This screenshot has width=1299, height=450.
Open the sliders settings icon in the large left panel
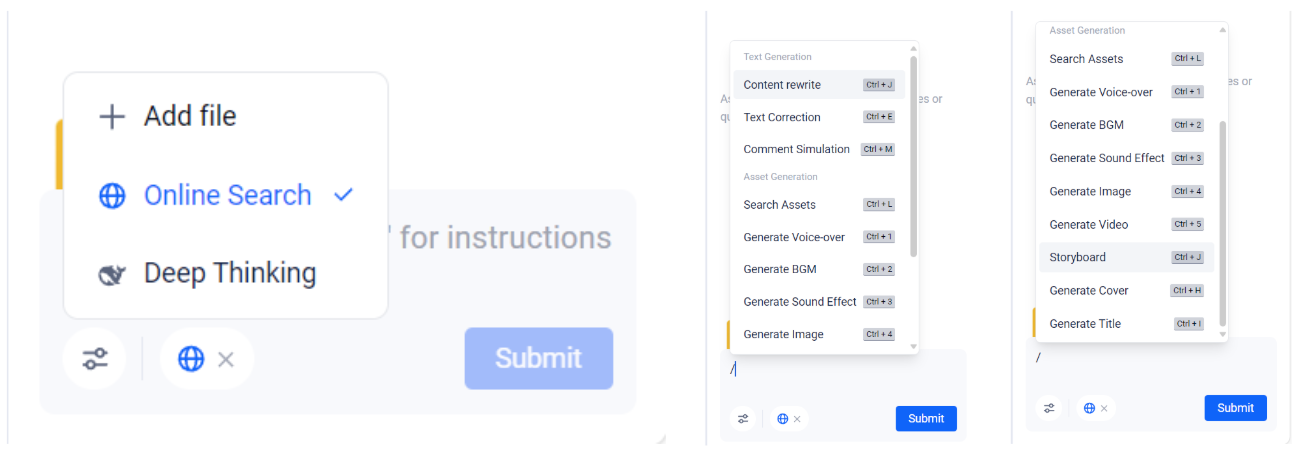94,358
